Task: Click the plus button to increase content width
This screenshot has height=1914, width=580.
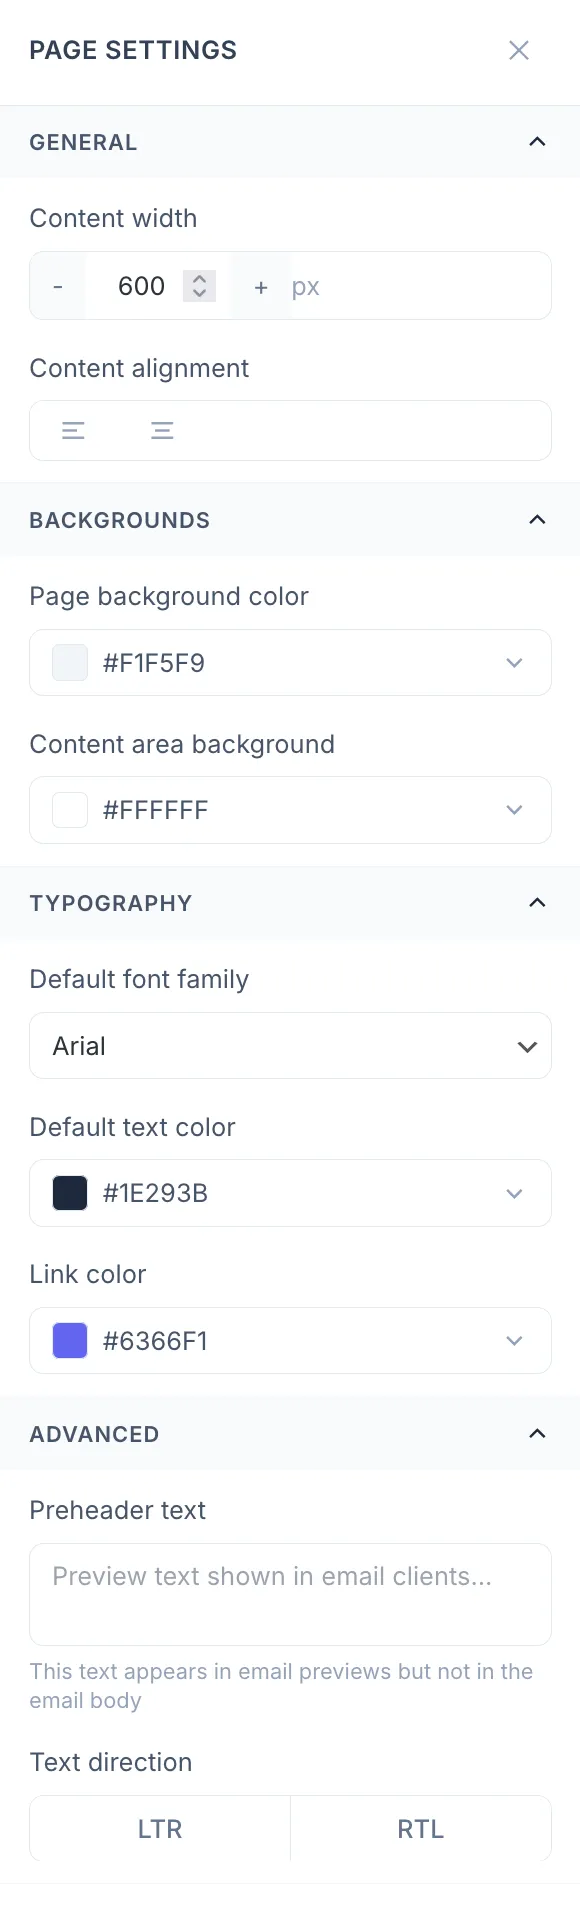Action: pyautogui.click(x=260, y=286)
